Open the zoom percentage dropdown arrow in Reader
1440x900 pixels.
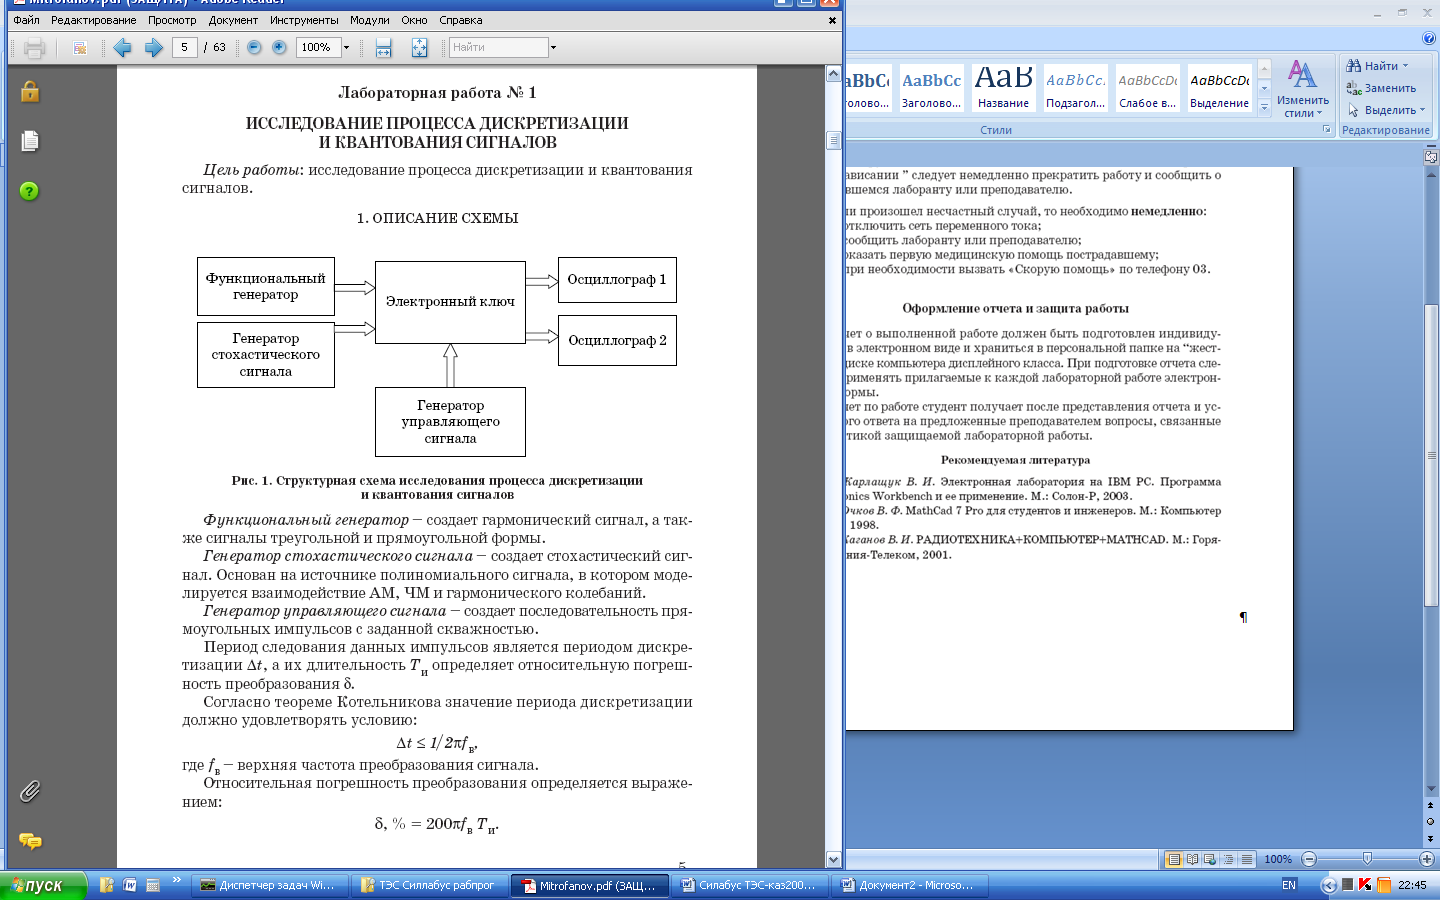coord(347,47)
